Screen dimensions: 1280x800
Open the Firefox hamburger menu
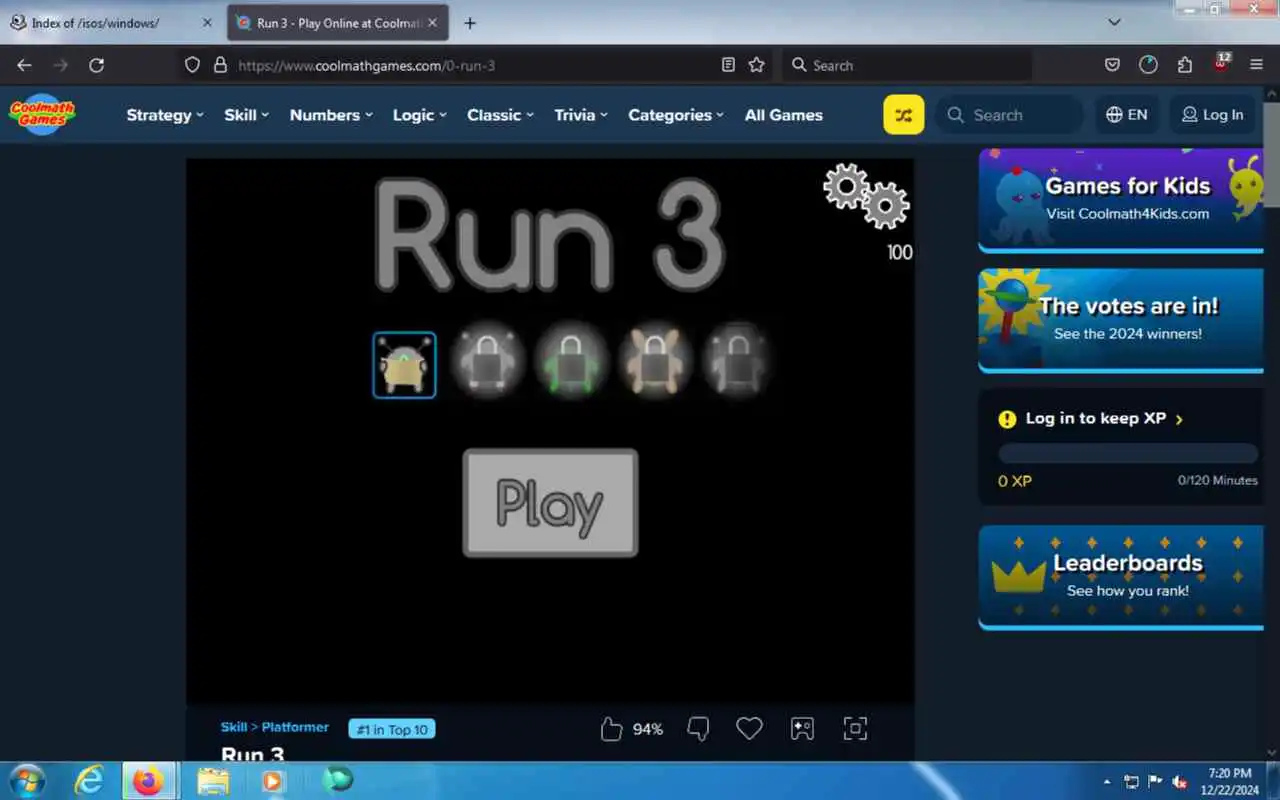tap(1257, 65)
